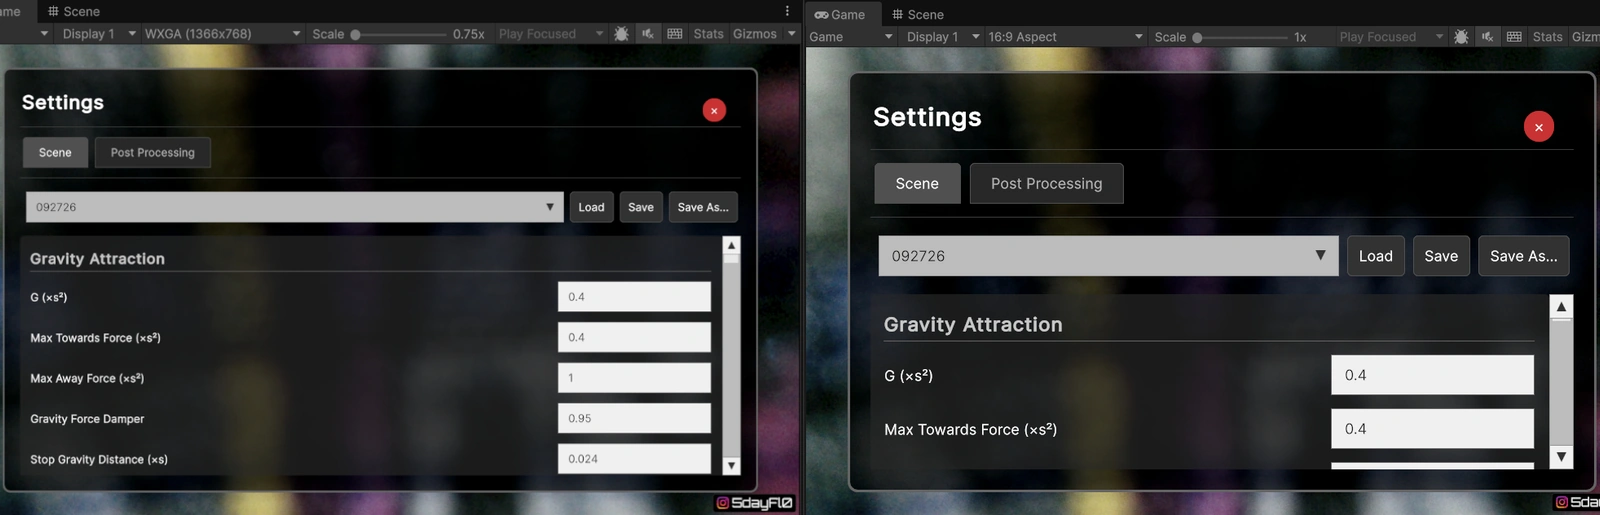
Task: Select Post Processing tab in left Settings dialog
Action: pos(153,153)
